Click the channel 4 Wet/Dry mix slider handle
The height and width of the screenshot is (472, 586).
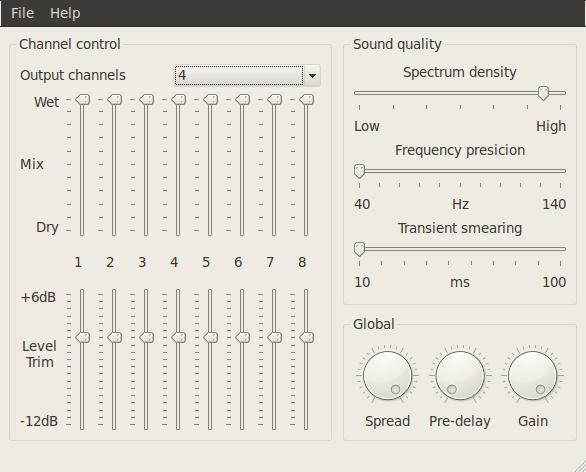179,100
